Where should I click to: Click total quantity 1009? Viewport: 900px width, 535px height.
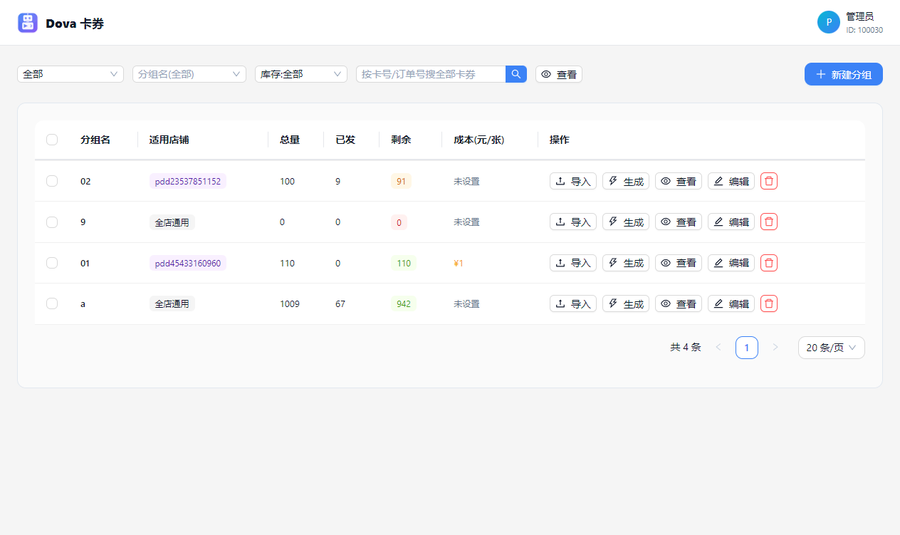click(x=290, y=304)
